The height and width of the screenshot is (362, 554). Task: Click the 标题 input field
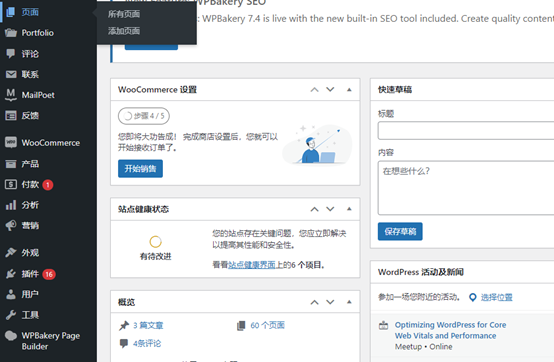click(466, 131)
